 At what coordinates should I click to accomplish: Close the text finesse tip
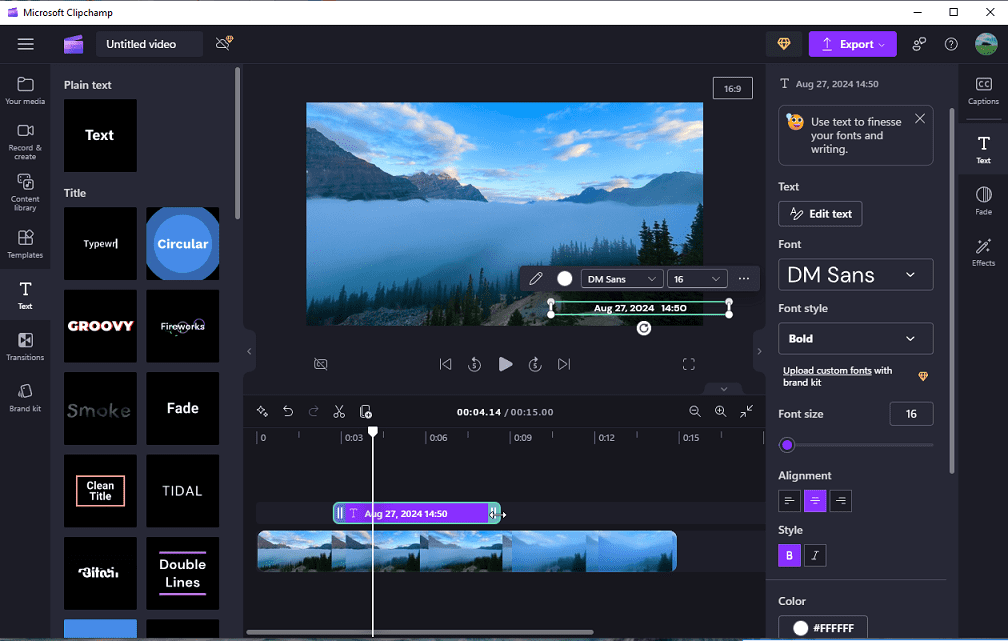[920, 118]
